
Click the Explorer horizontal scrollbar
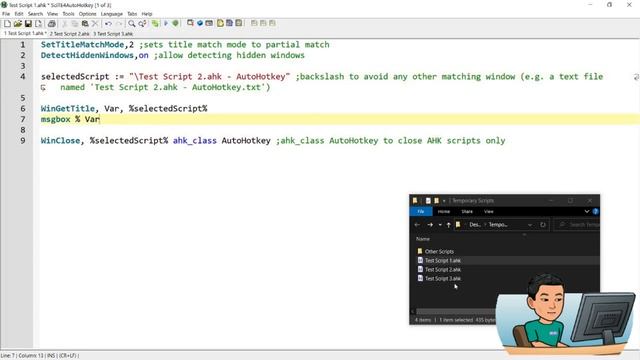click(457, 311)
